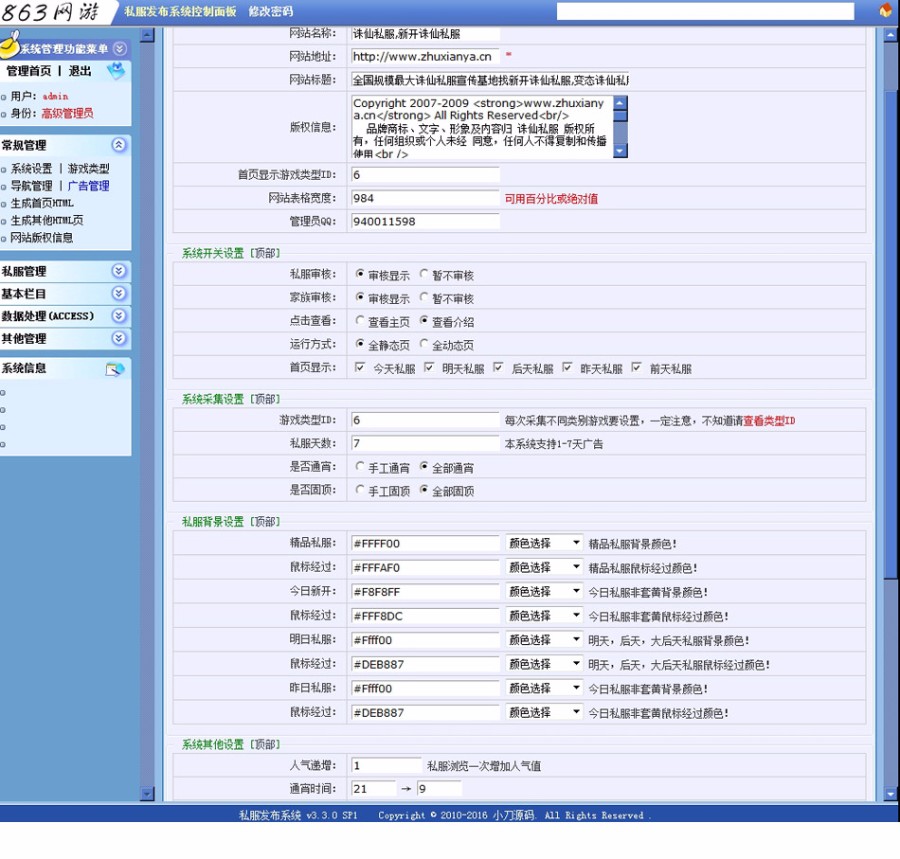Click sidebar scrollbar down arrow
The image size is (900, 859).
148,794
